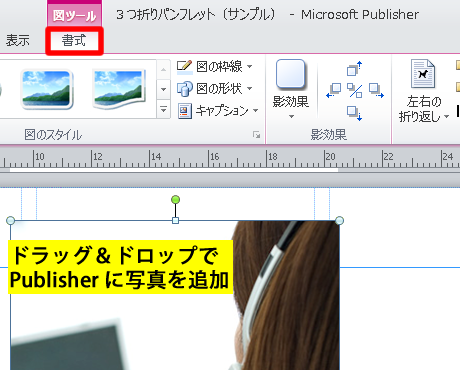460x370 pixels.
Task: Nudge shadow down with the arrow icon
Action: tap(354, 113)
